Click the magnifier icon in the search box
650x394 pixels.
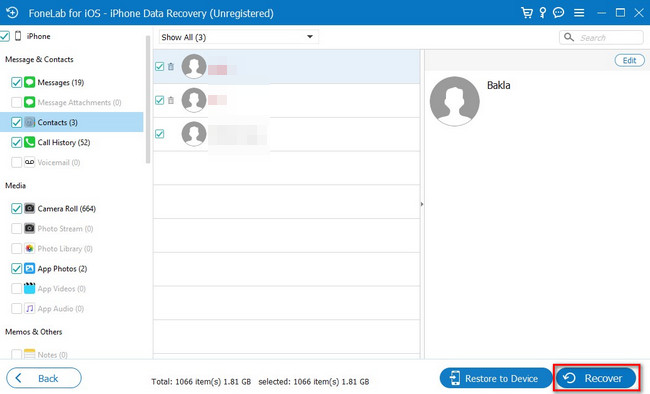[569, 37]
